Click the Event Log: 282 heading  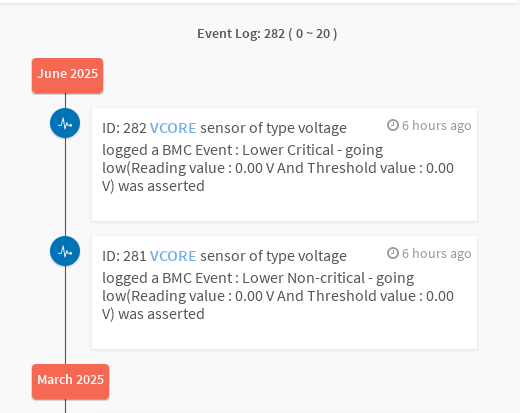point(267,34)
